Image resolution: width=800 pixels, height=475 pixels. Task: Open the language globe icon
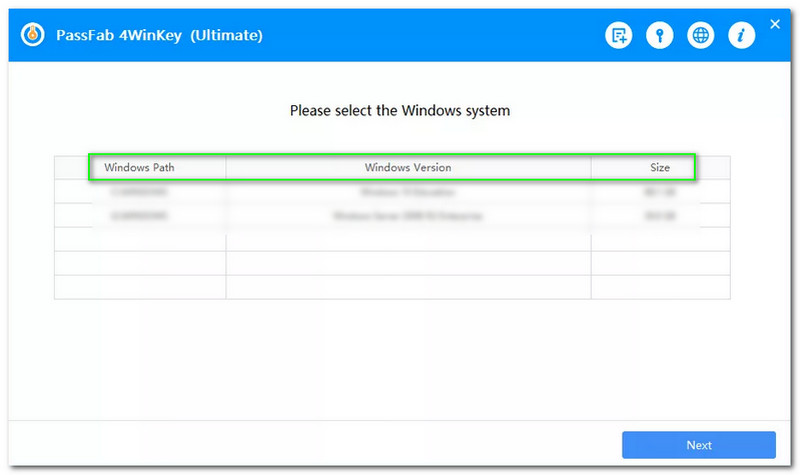[x=700, y=35]
